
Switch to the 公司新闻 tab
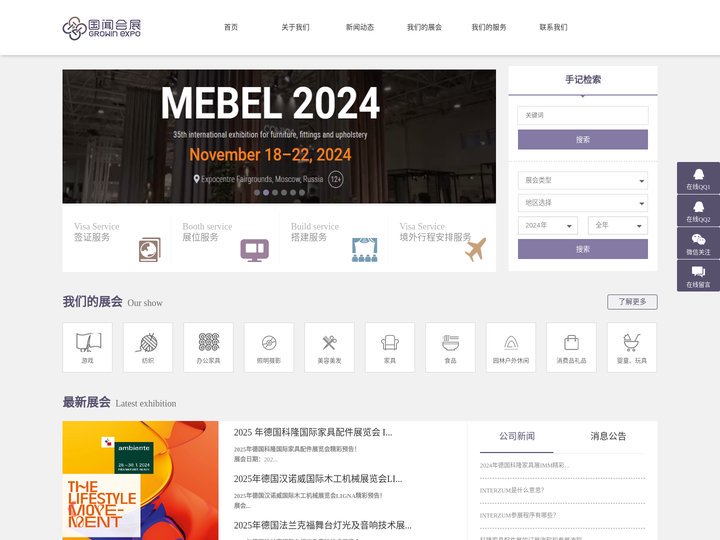[517, 436]
